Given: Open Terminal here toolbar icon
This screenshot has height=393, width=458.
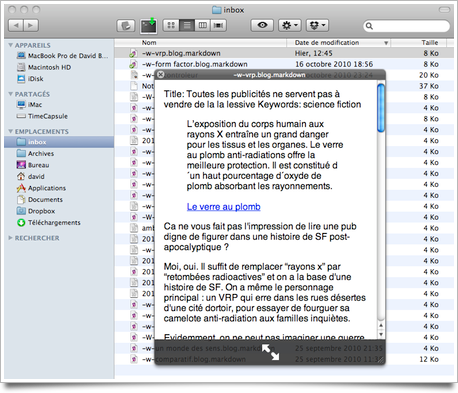Looking at the screenshot, I should pyautogui.click(x=148, y=26).
